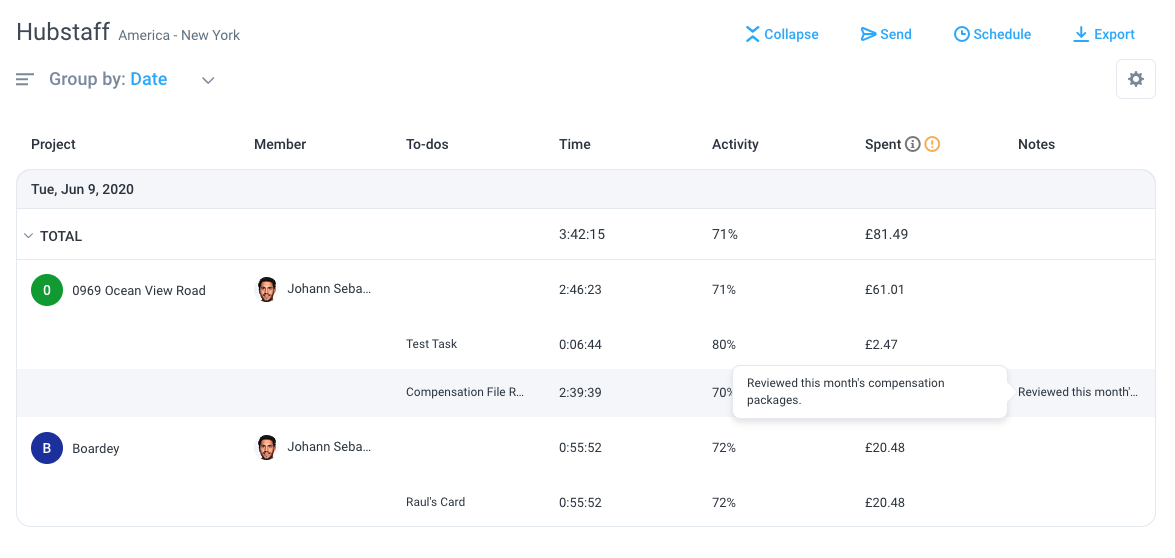
Task: Click the Time column header
Action: [x=575, y=145]
